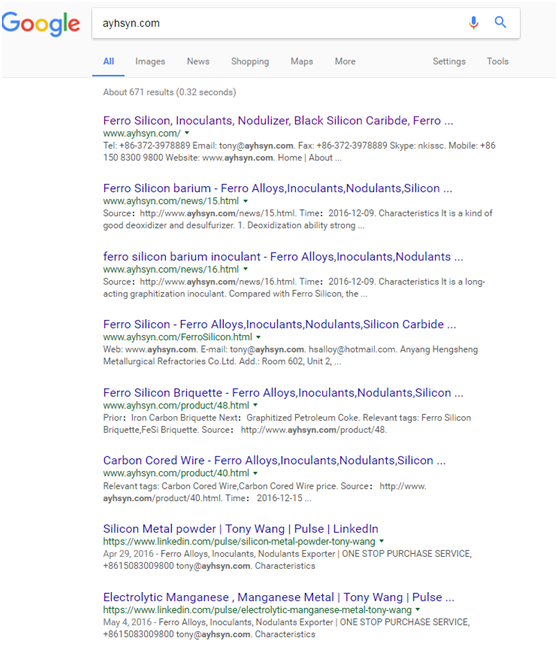Image resolution: width=558 pixels, height=646 pixels.
Task: Expand dropdown arrow next to news/15.html URL
Action: click(x=246, y=201)
